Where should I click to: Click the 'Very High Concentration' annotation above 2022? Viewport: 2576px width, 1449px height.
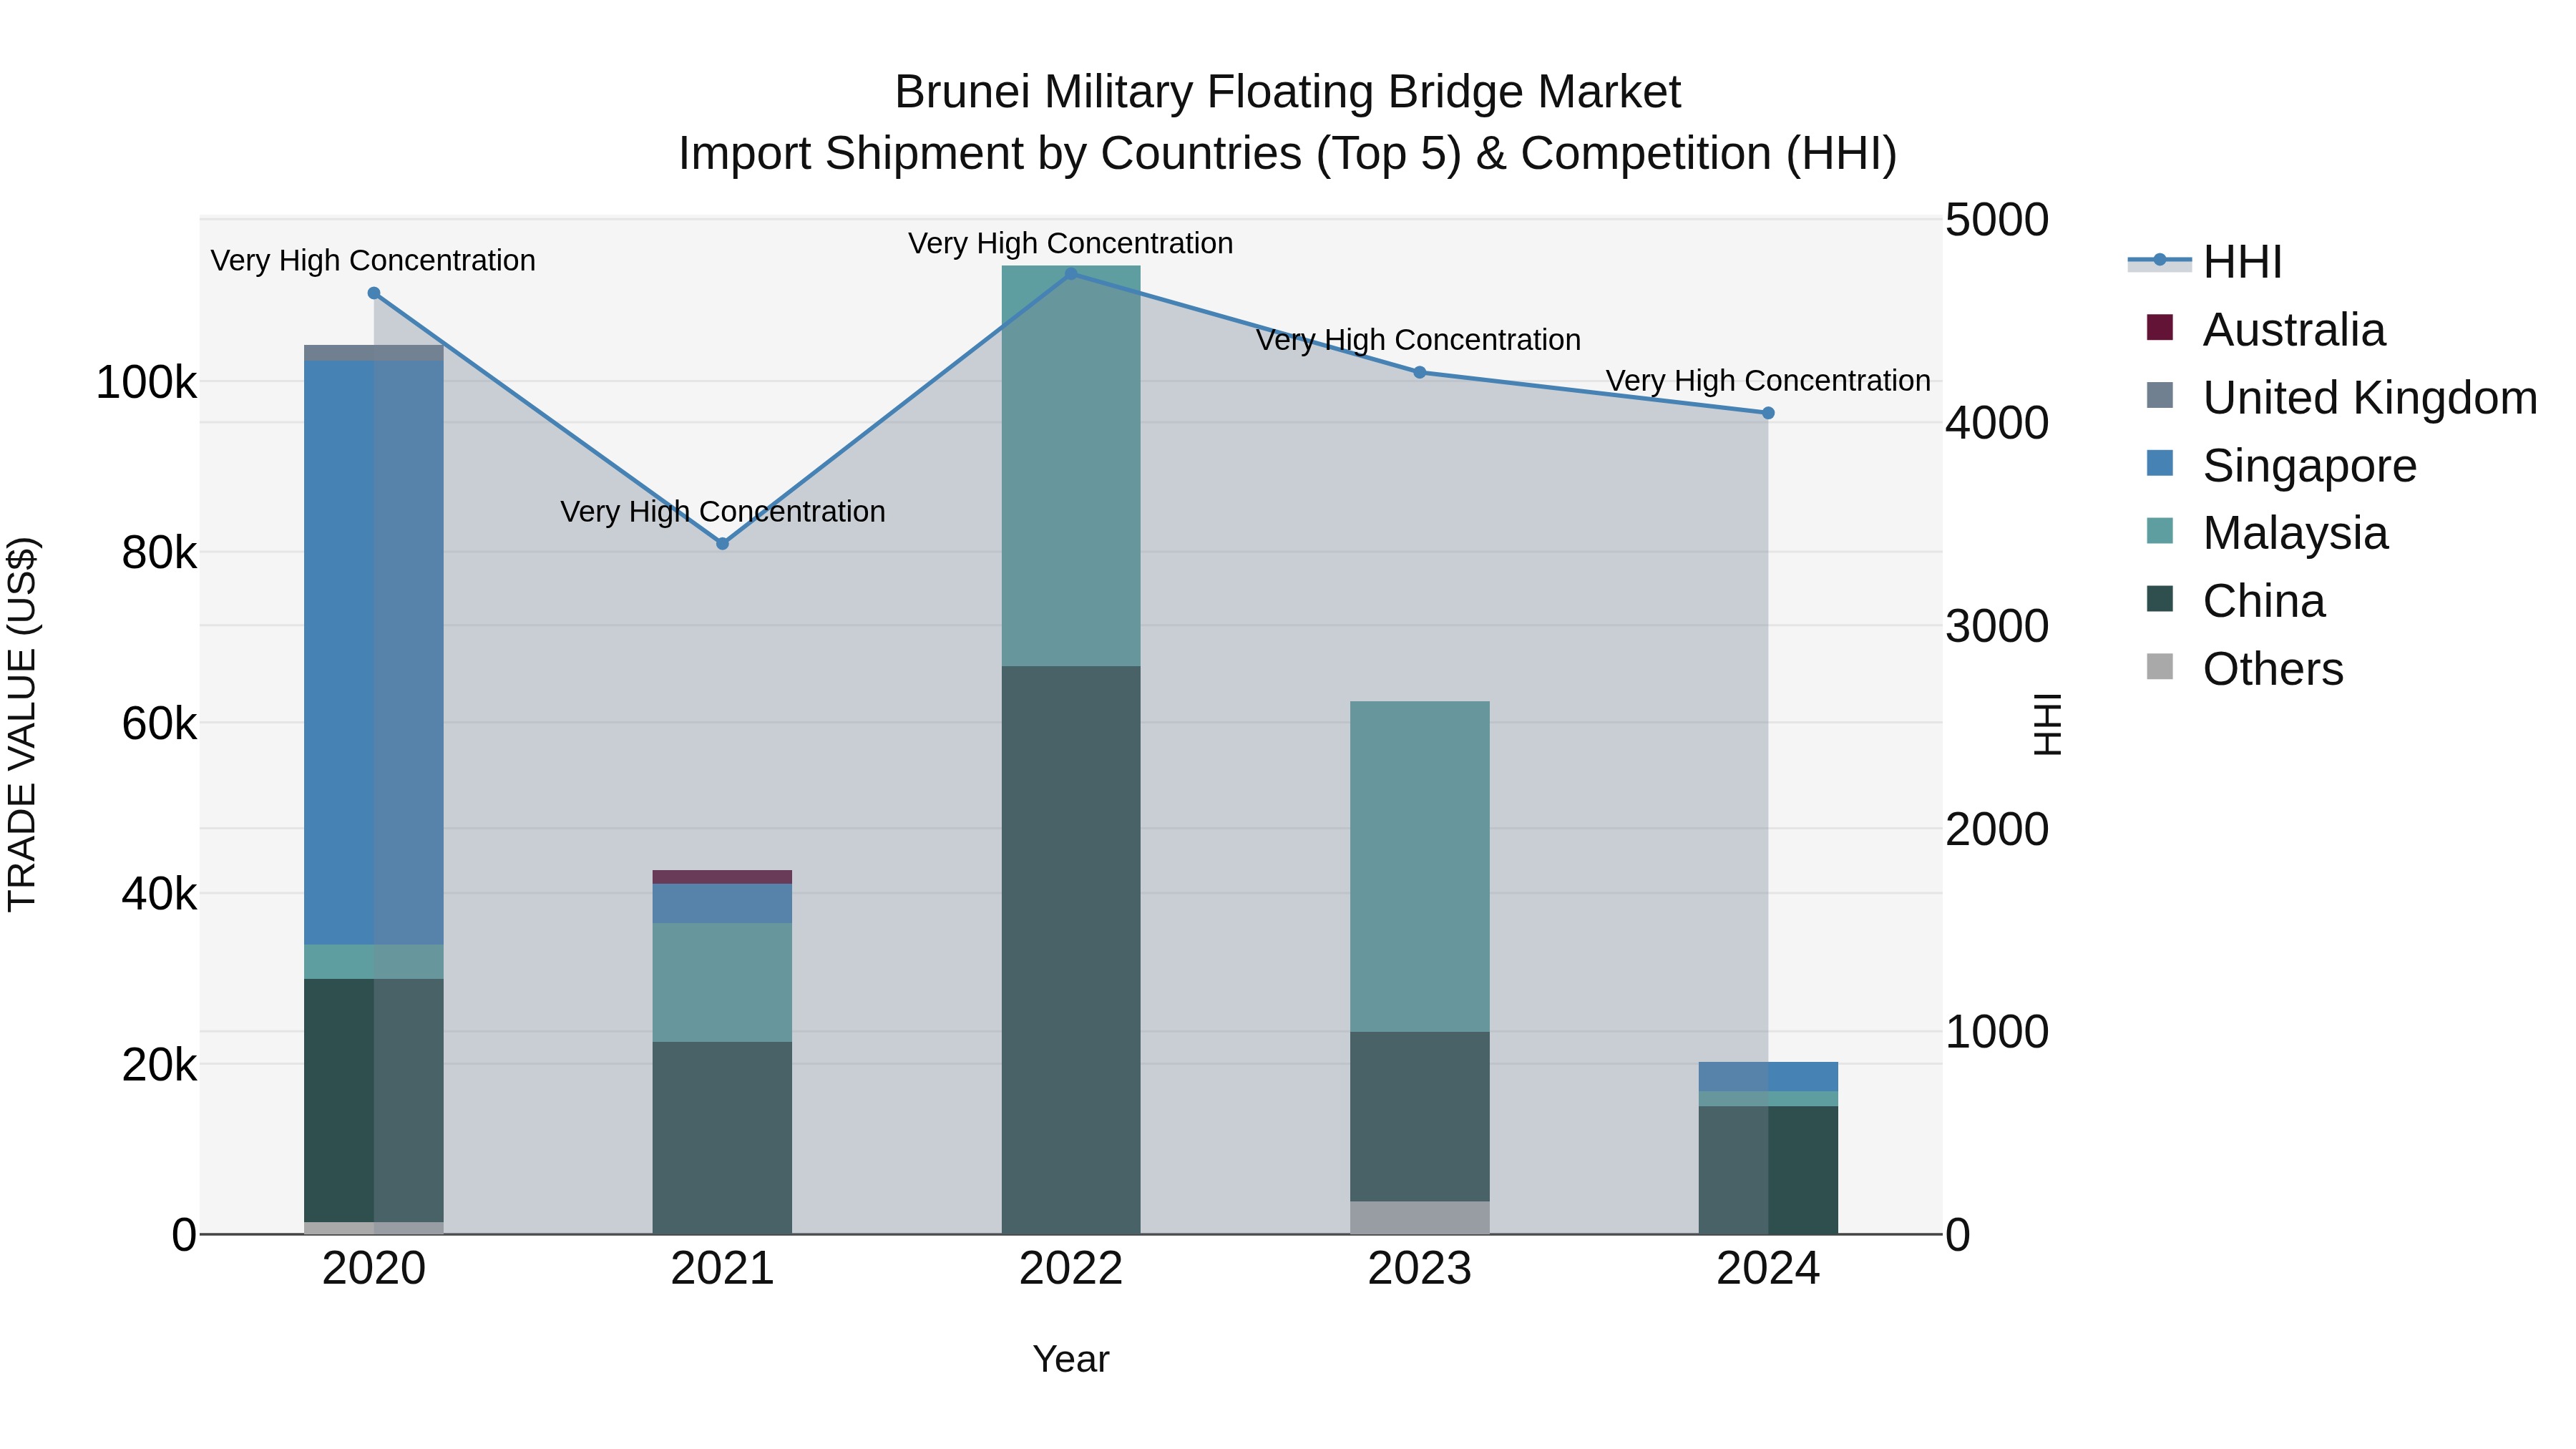1071,244
